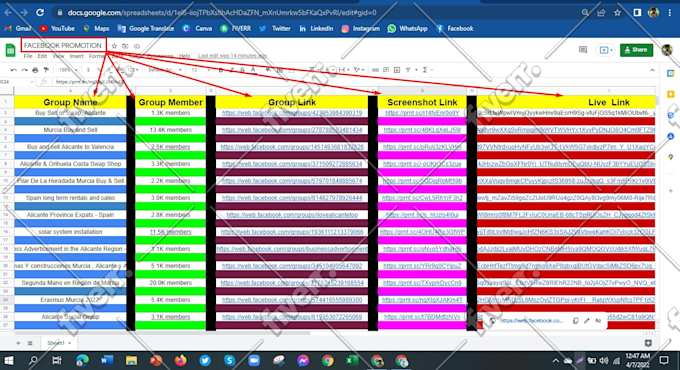Undo the last action in toolbar
This screenshot has width=680, height=370.
[x=13, y=70]
